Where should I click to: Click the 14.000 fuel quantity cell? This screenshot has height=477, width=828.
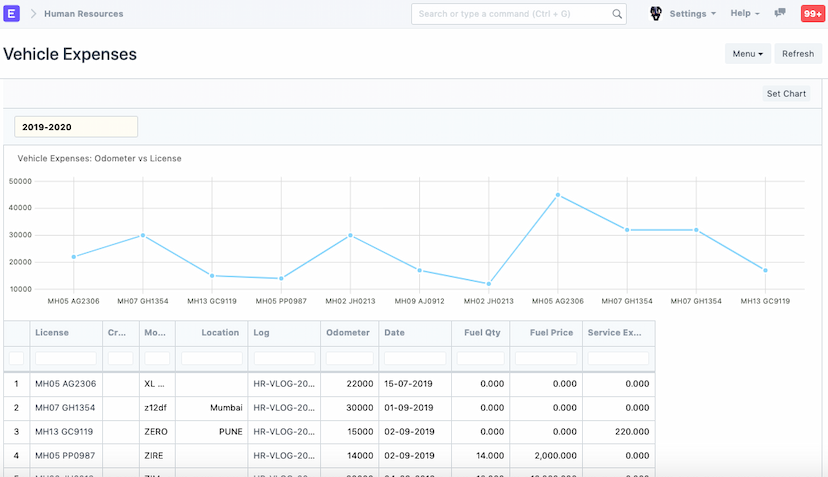click(481, 455)
